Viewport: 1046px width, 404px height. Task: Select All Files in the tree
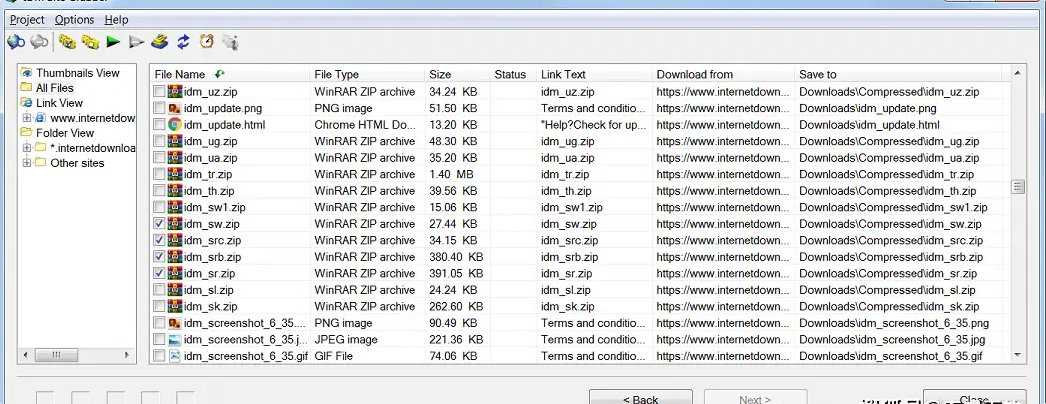[55, 88]
